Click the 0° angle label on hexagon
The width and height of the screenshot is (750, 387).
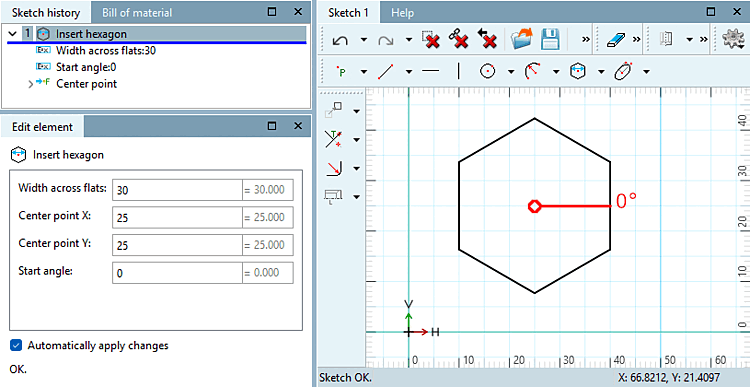626,201
